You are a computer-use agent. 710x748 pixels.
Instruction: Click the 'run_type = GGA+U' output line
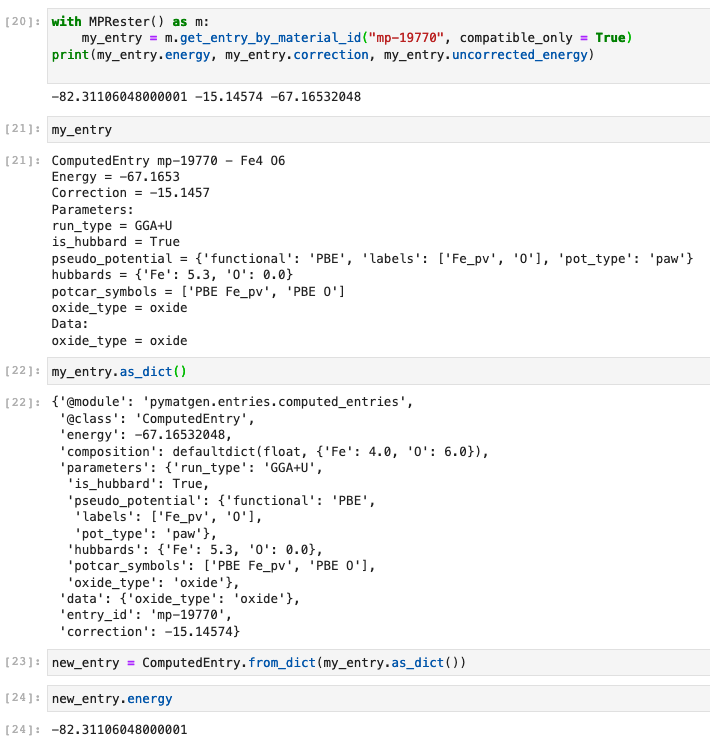click(x=112, y=226)
